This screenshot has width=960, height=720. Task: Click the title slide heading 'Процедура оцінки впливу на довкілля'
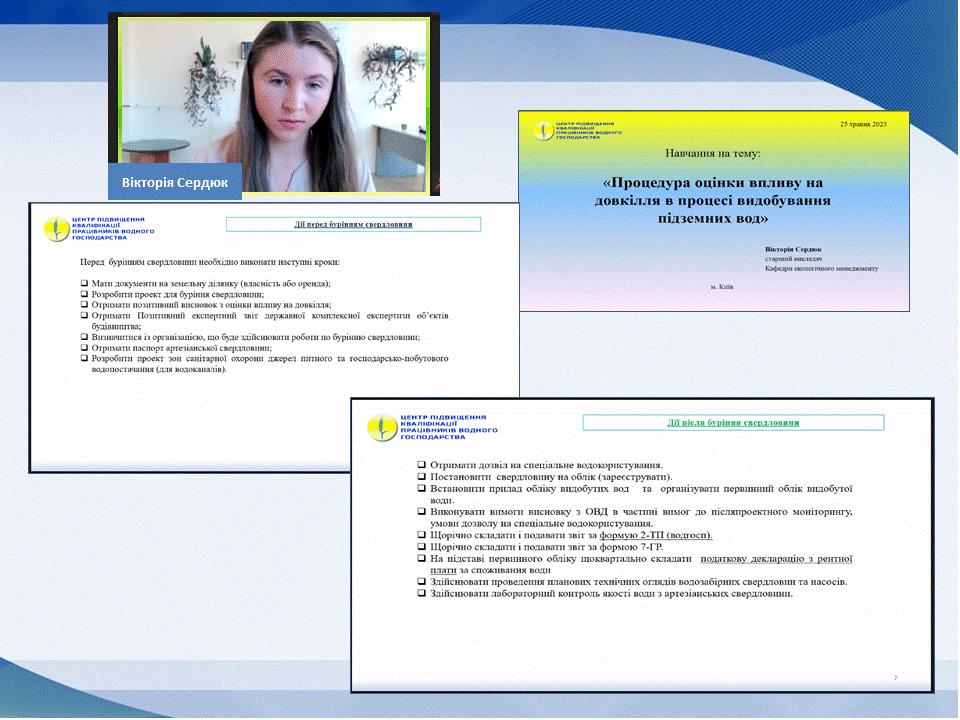(714, 199)
